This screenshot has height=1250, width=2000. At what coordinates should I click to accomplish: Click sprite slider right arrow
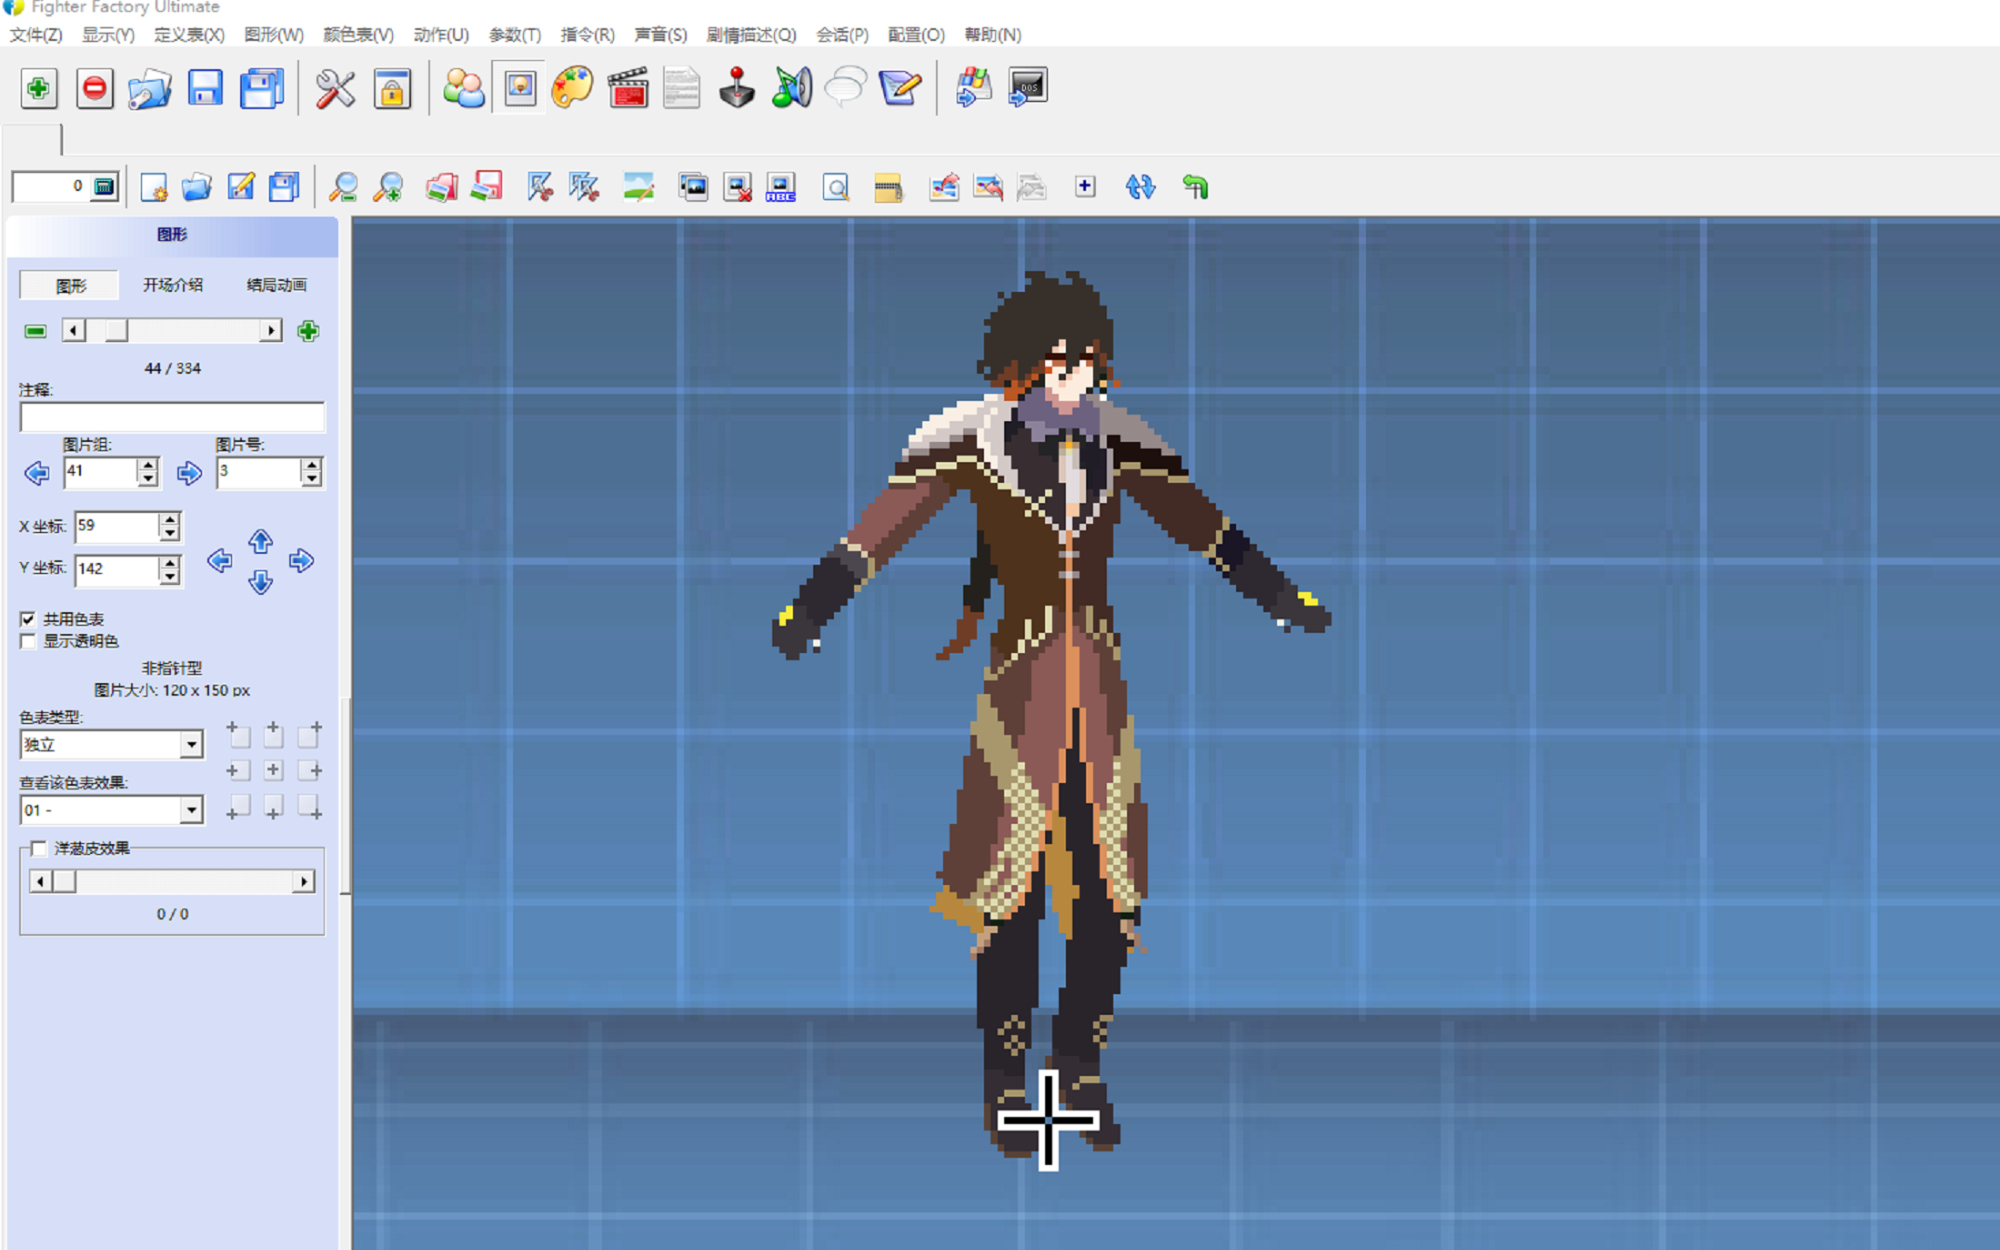[x=270, y=331]
